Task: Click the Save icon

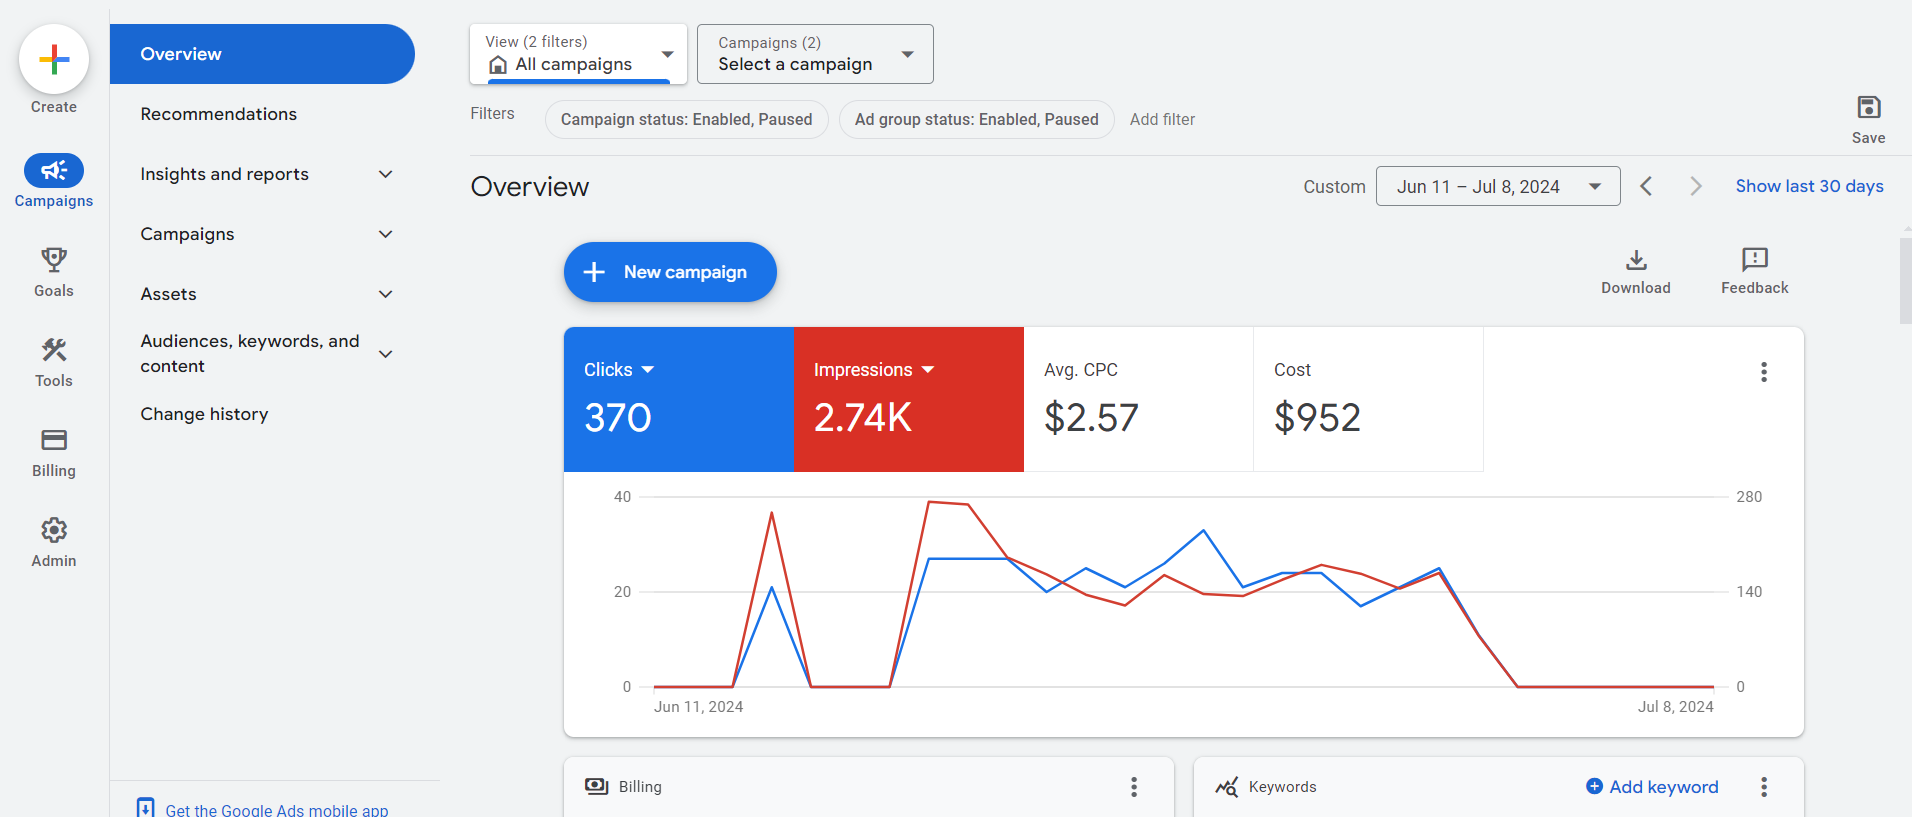Action: click(x=1868, y=108)
